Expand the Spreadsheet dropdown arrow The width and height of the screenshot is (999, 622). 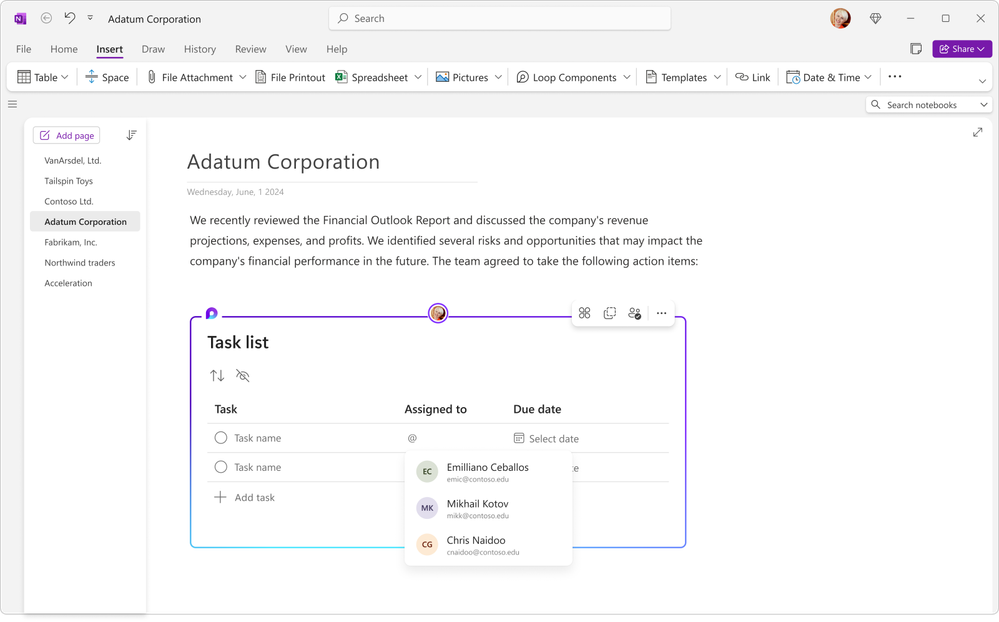point(418,77)
